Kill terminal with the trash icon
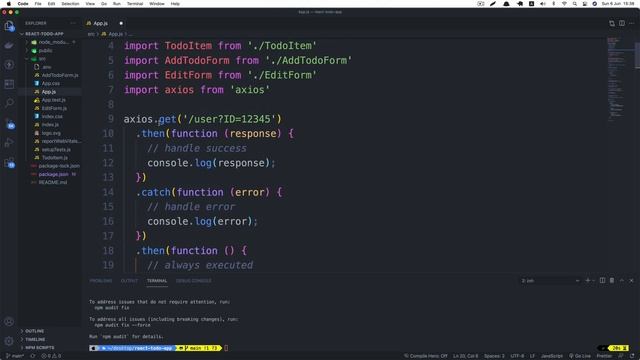Viewport: 640px width, 360px height. coord(612,280)
